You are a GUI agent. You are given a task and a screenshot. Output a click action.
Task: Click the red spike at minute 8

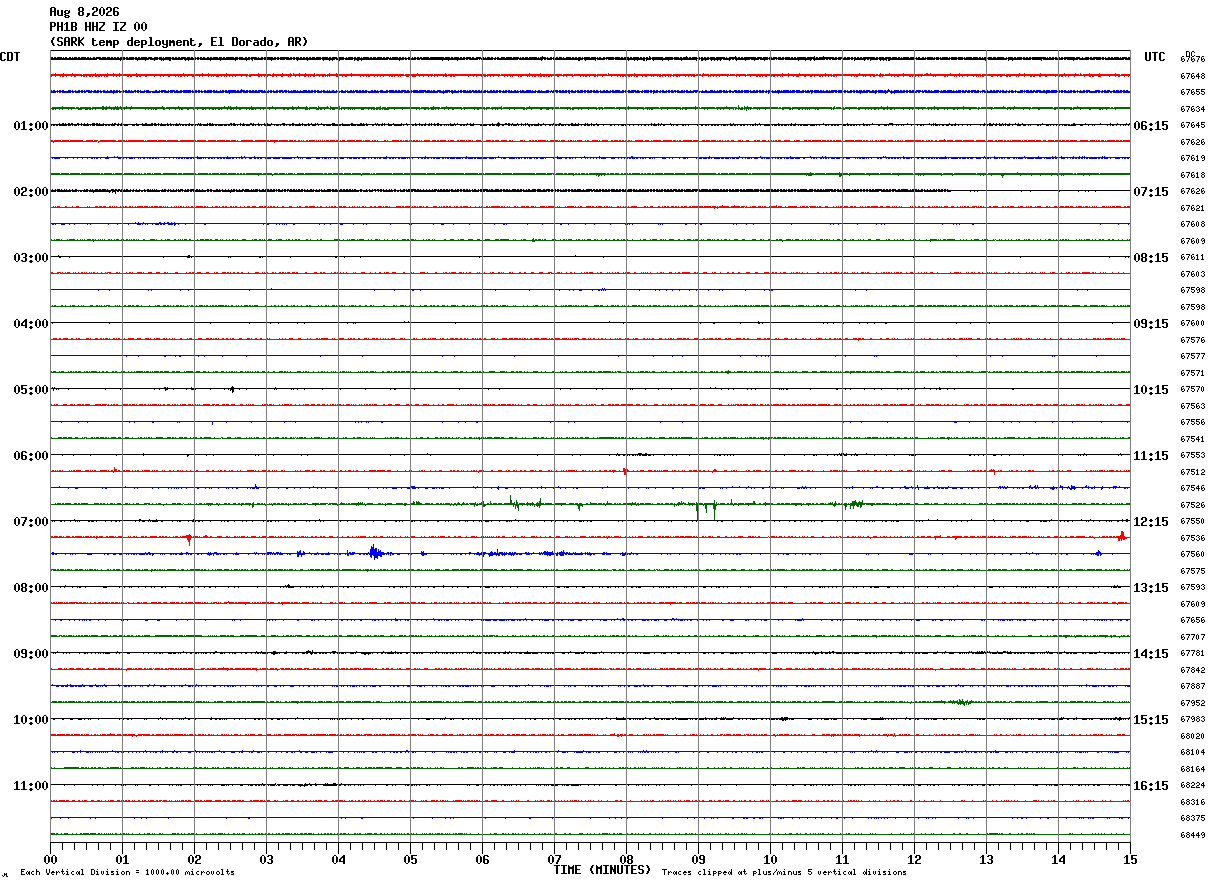[625, 471]
